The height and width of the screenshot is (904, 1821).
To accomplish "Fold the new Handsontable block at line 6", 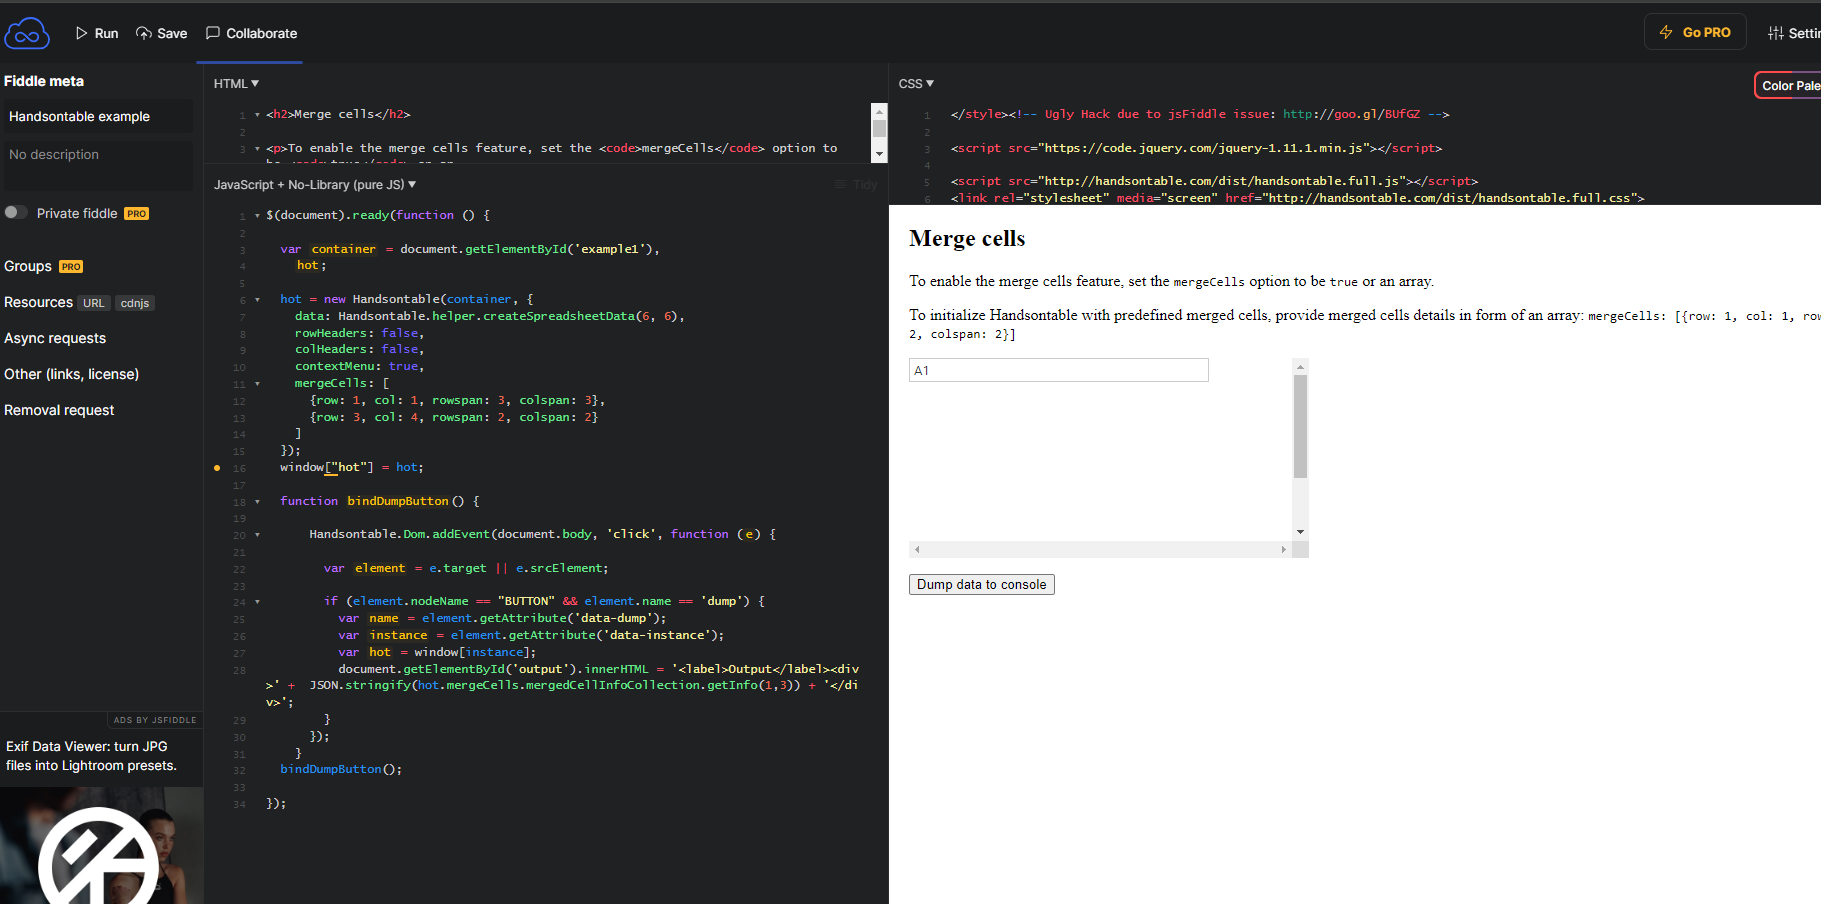I will (x=257, y=300).
